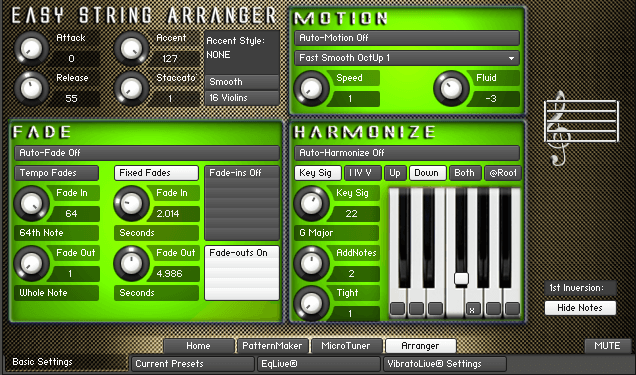Click the Key Sig knob
The width and height of the screenshot is (636, 375).
[311, 204]
